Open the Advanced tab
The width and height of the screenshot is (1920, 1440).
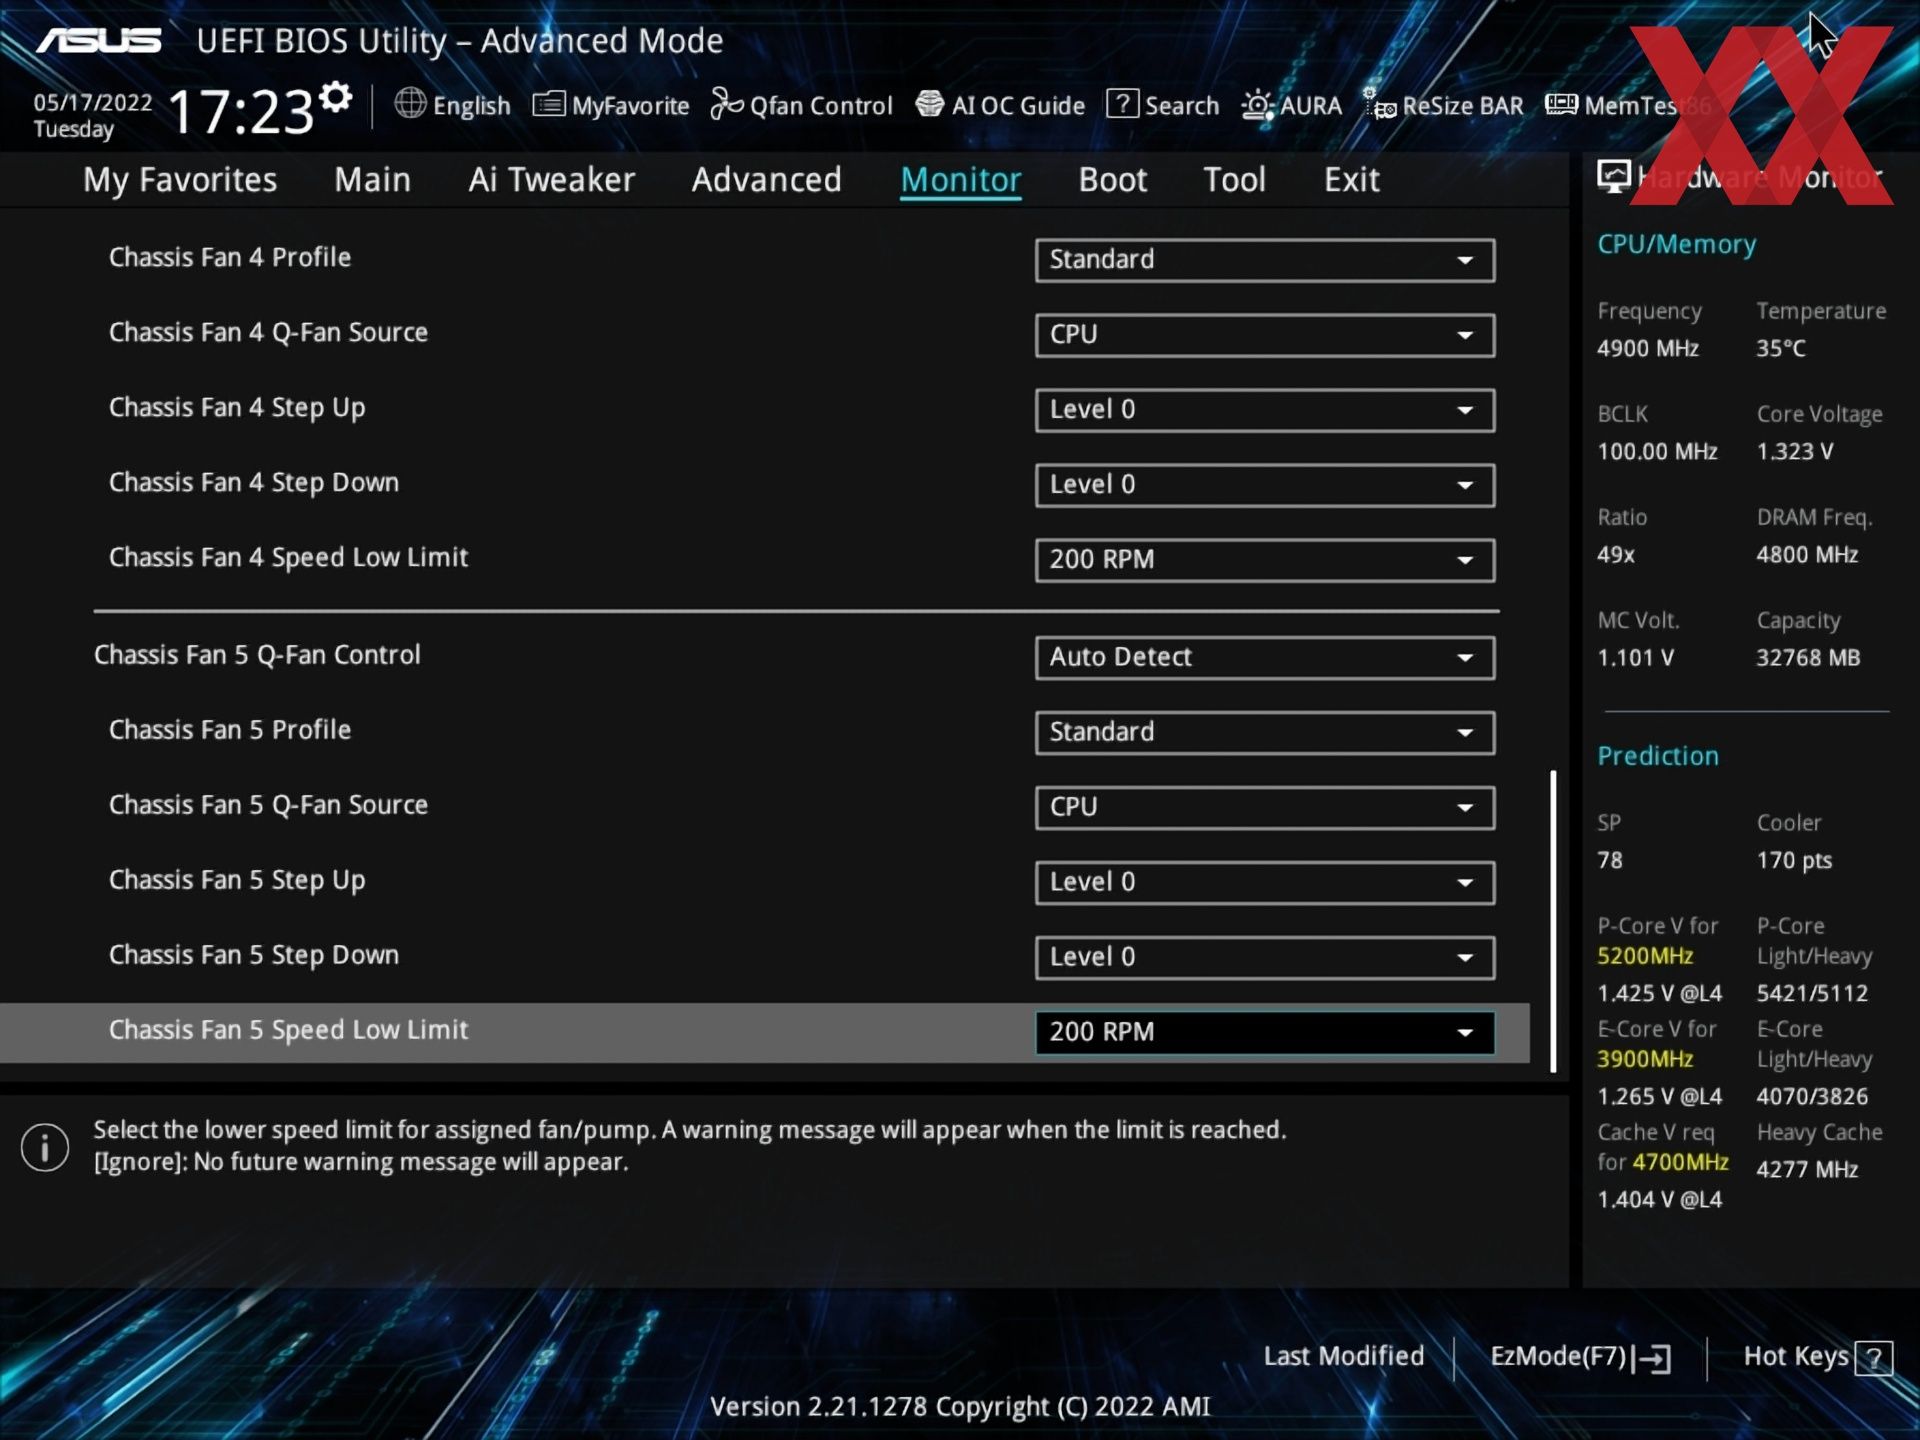[x=766, y=180]
